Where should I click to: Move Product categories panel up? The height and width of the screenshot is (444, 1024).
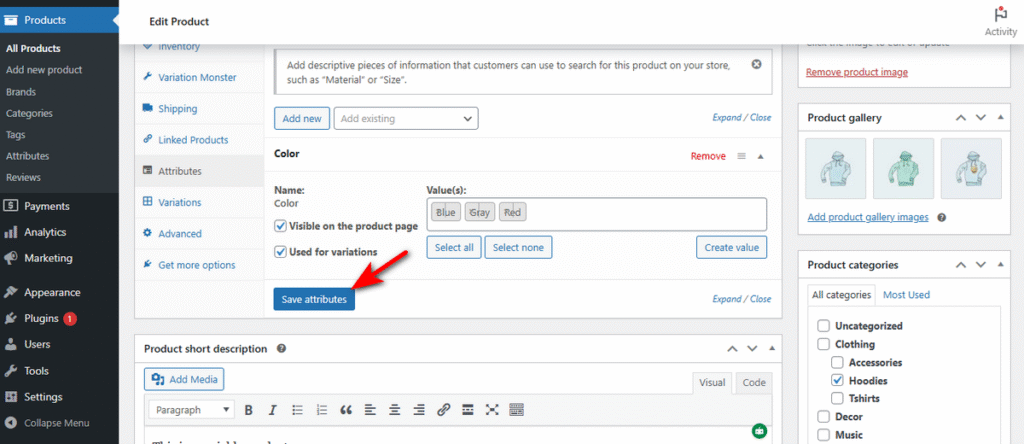tap(960, 265)
